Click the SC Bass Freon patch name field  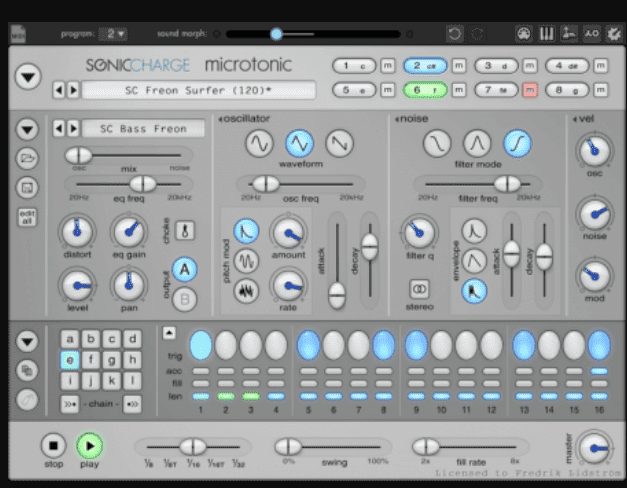click(x=143, y=129)
